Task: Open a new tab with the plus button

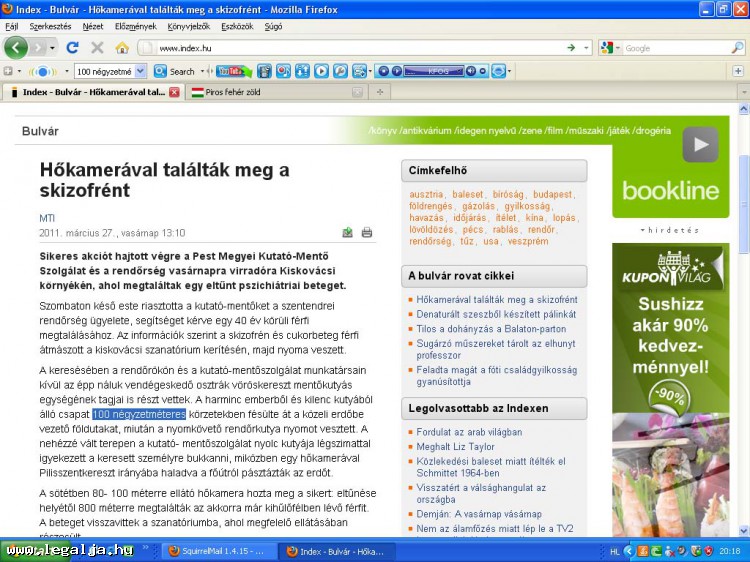Action: coord(380,92)
